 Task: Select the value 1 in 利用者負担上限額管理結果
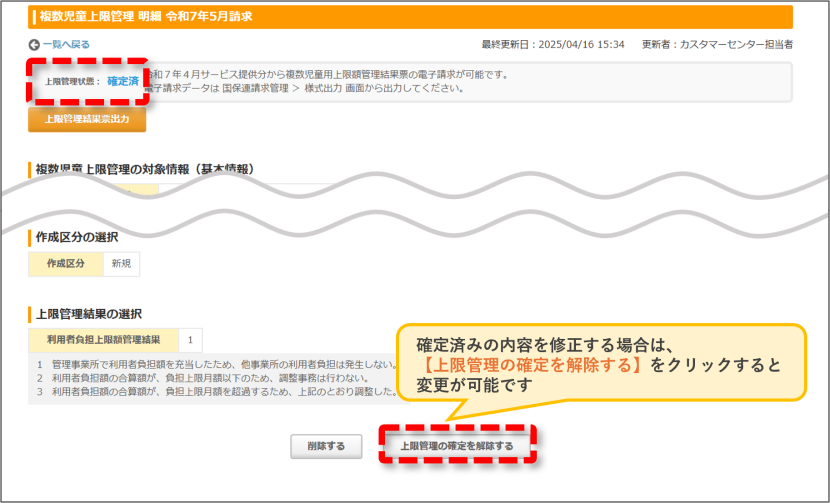tap(190, 340)
